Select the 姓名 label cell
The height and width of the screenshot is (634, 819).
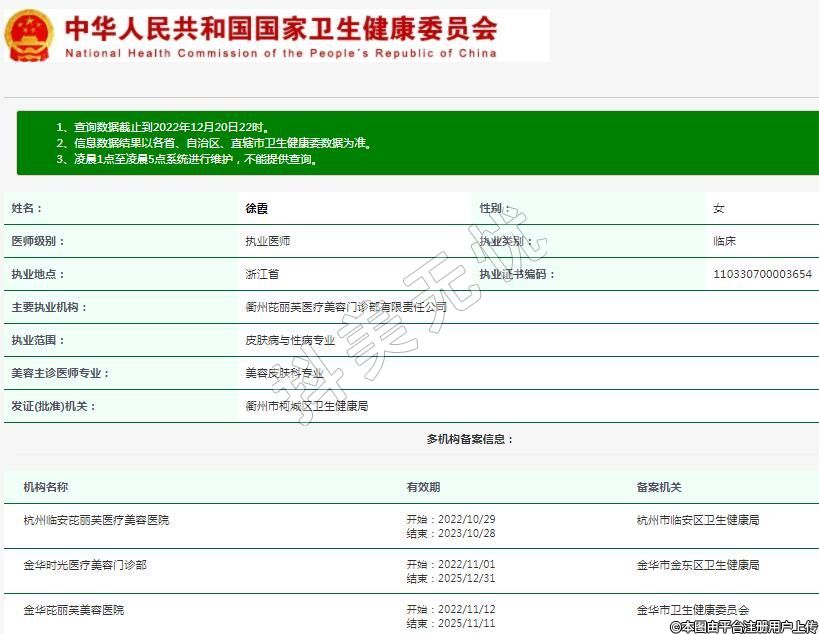pos(28,208)
